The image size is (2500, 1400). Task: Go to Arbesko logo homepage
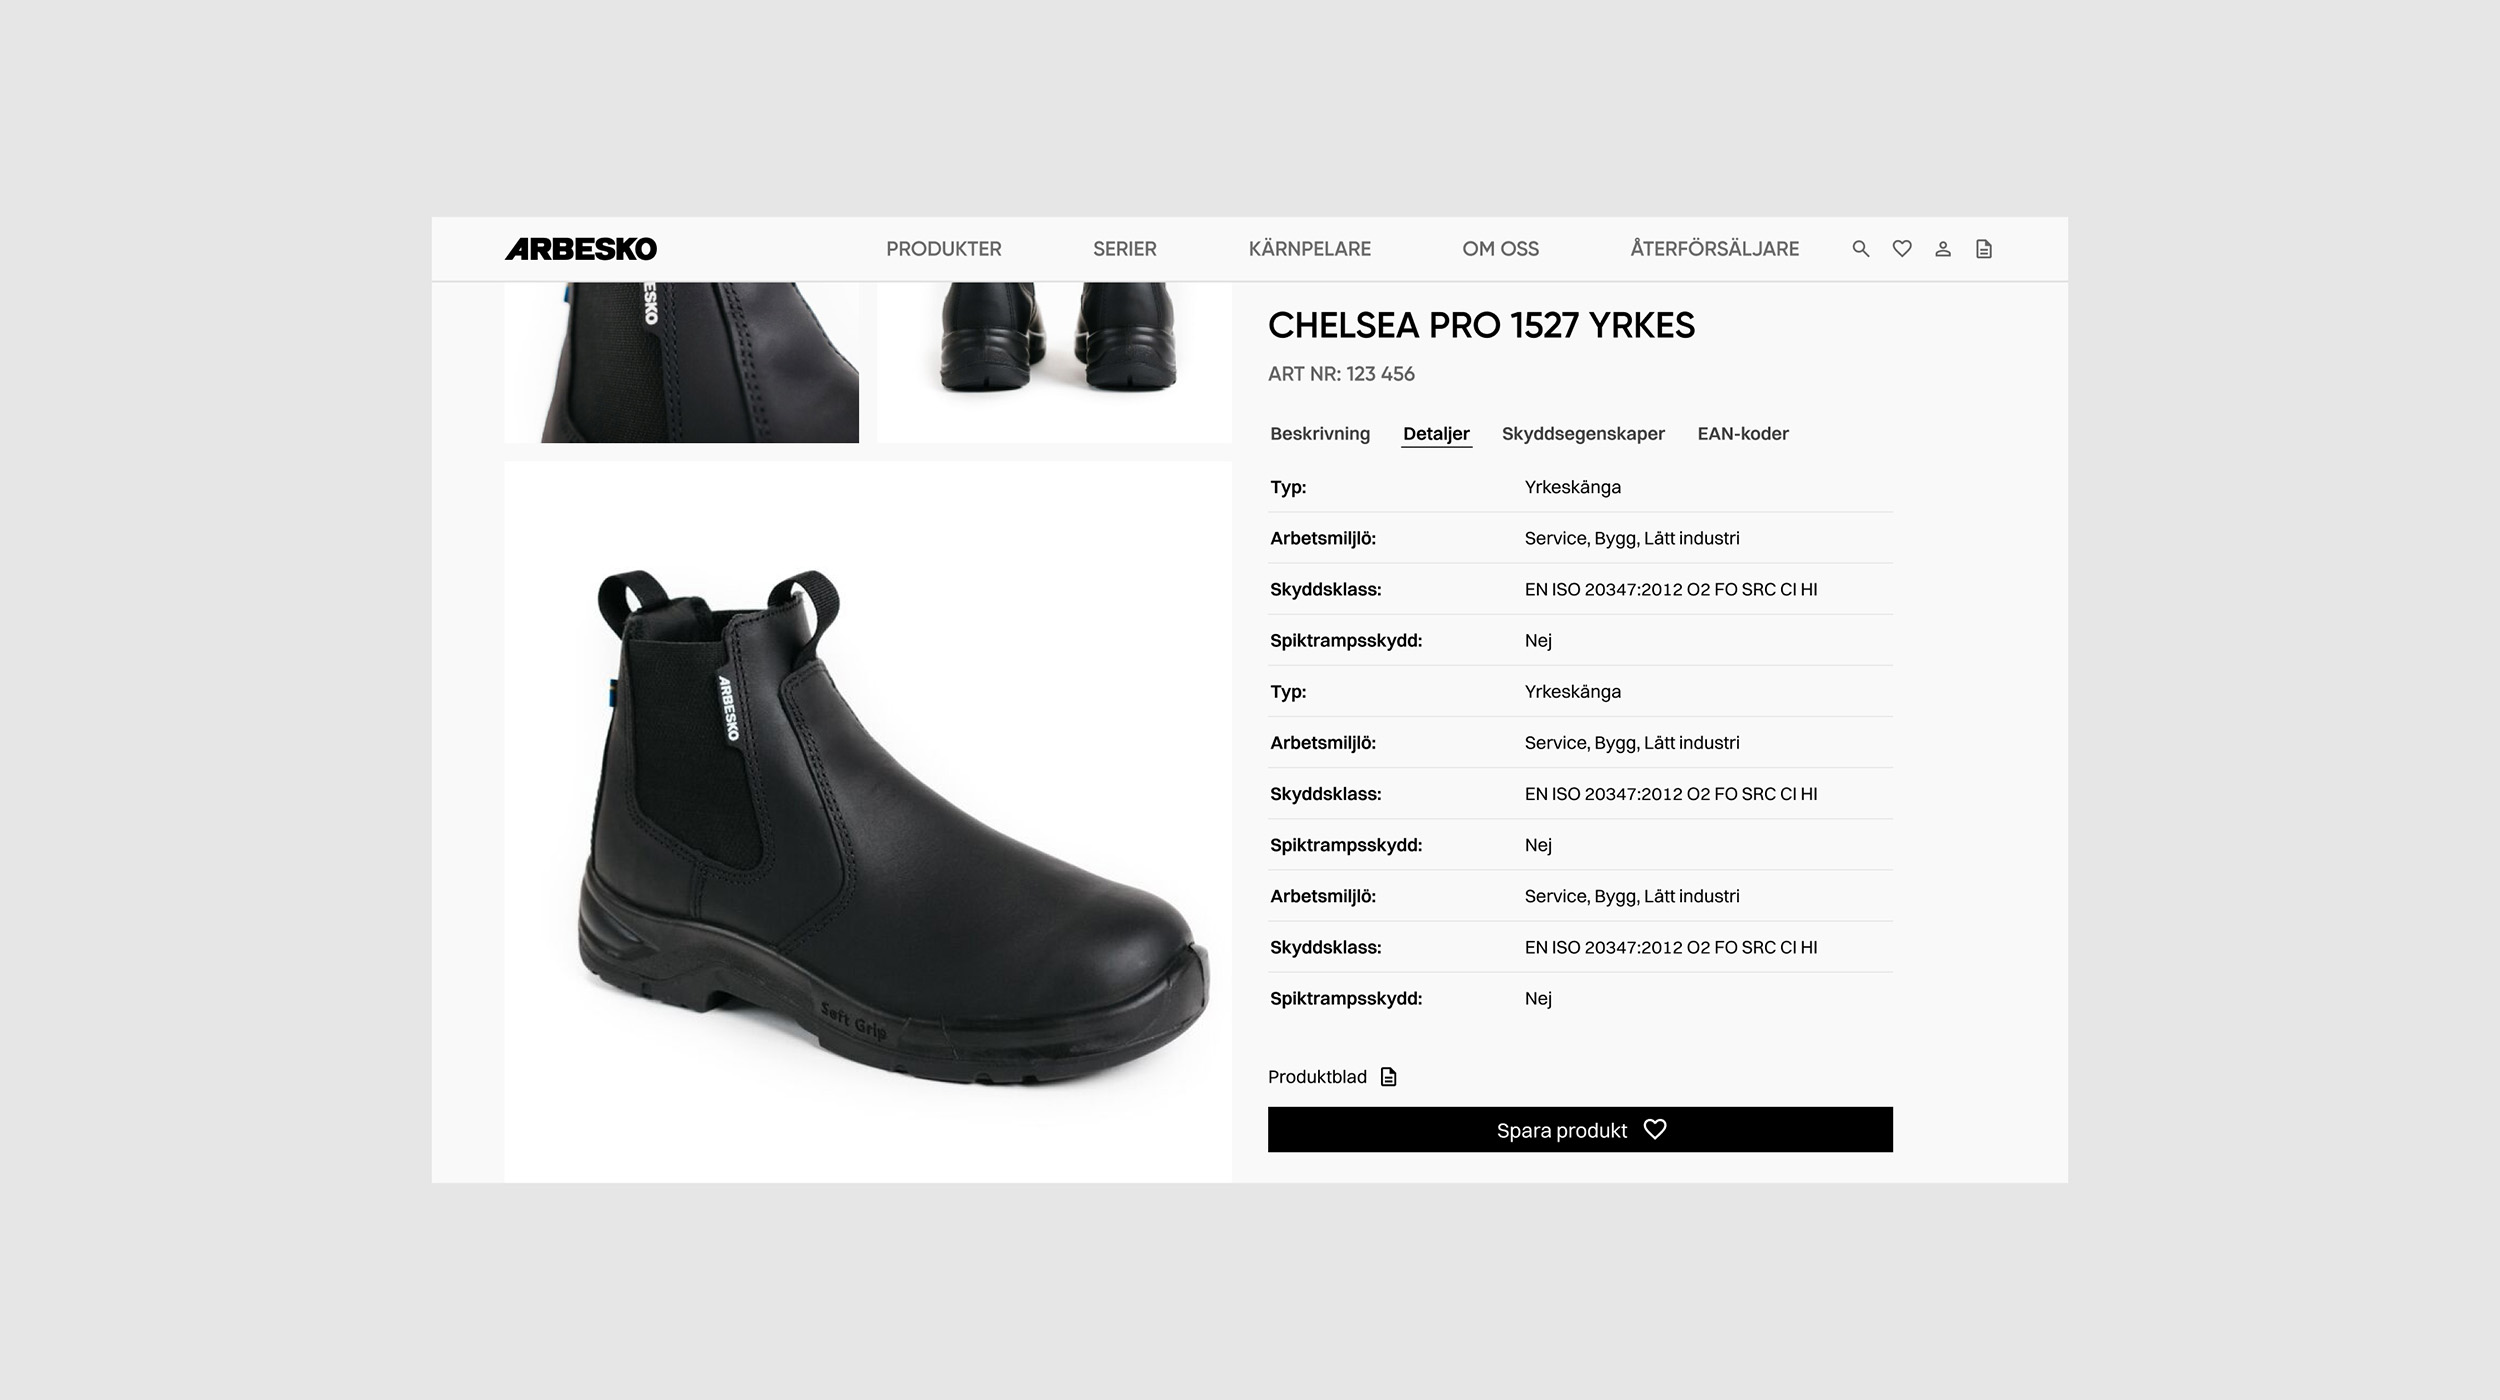pos(581,249)
